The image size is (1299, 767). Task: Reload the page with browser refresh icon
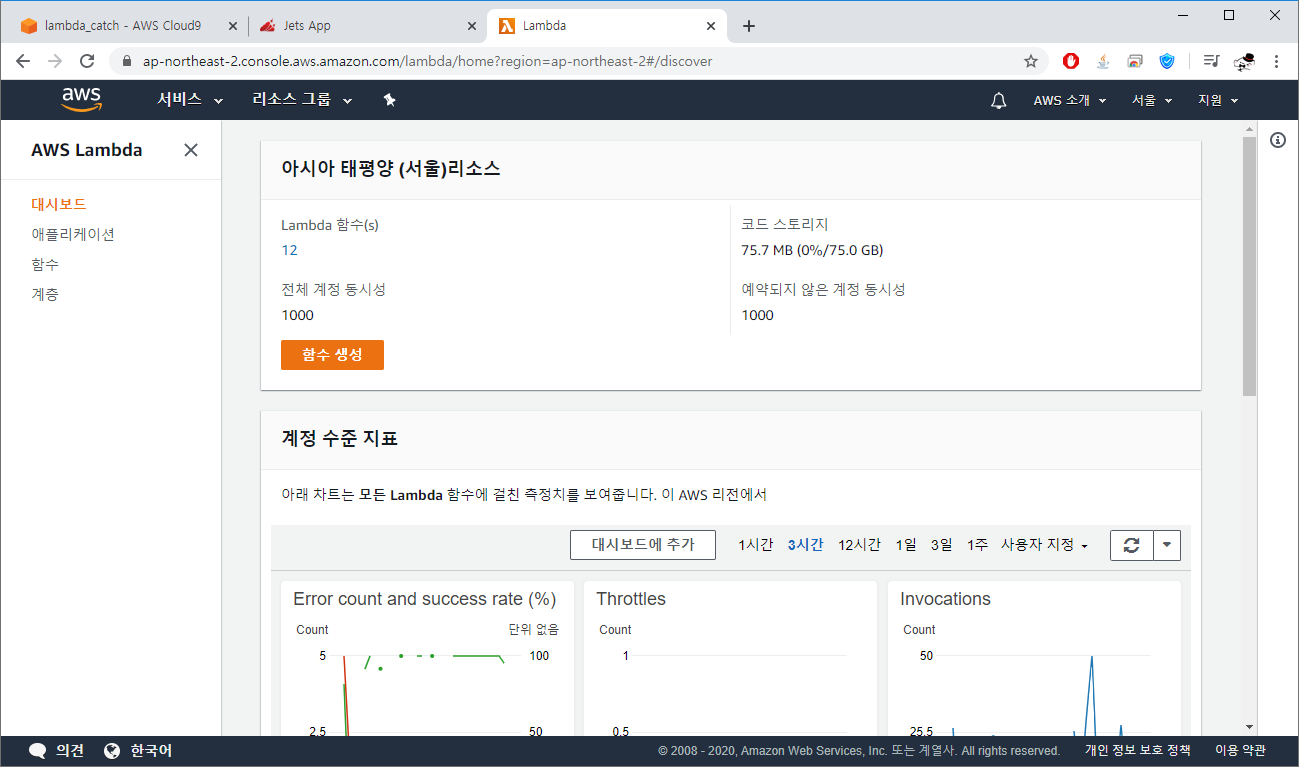(x=87, y=61)
